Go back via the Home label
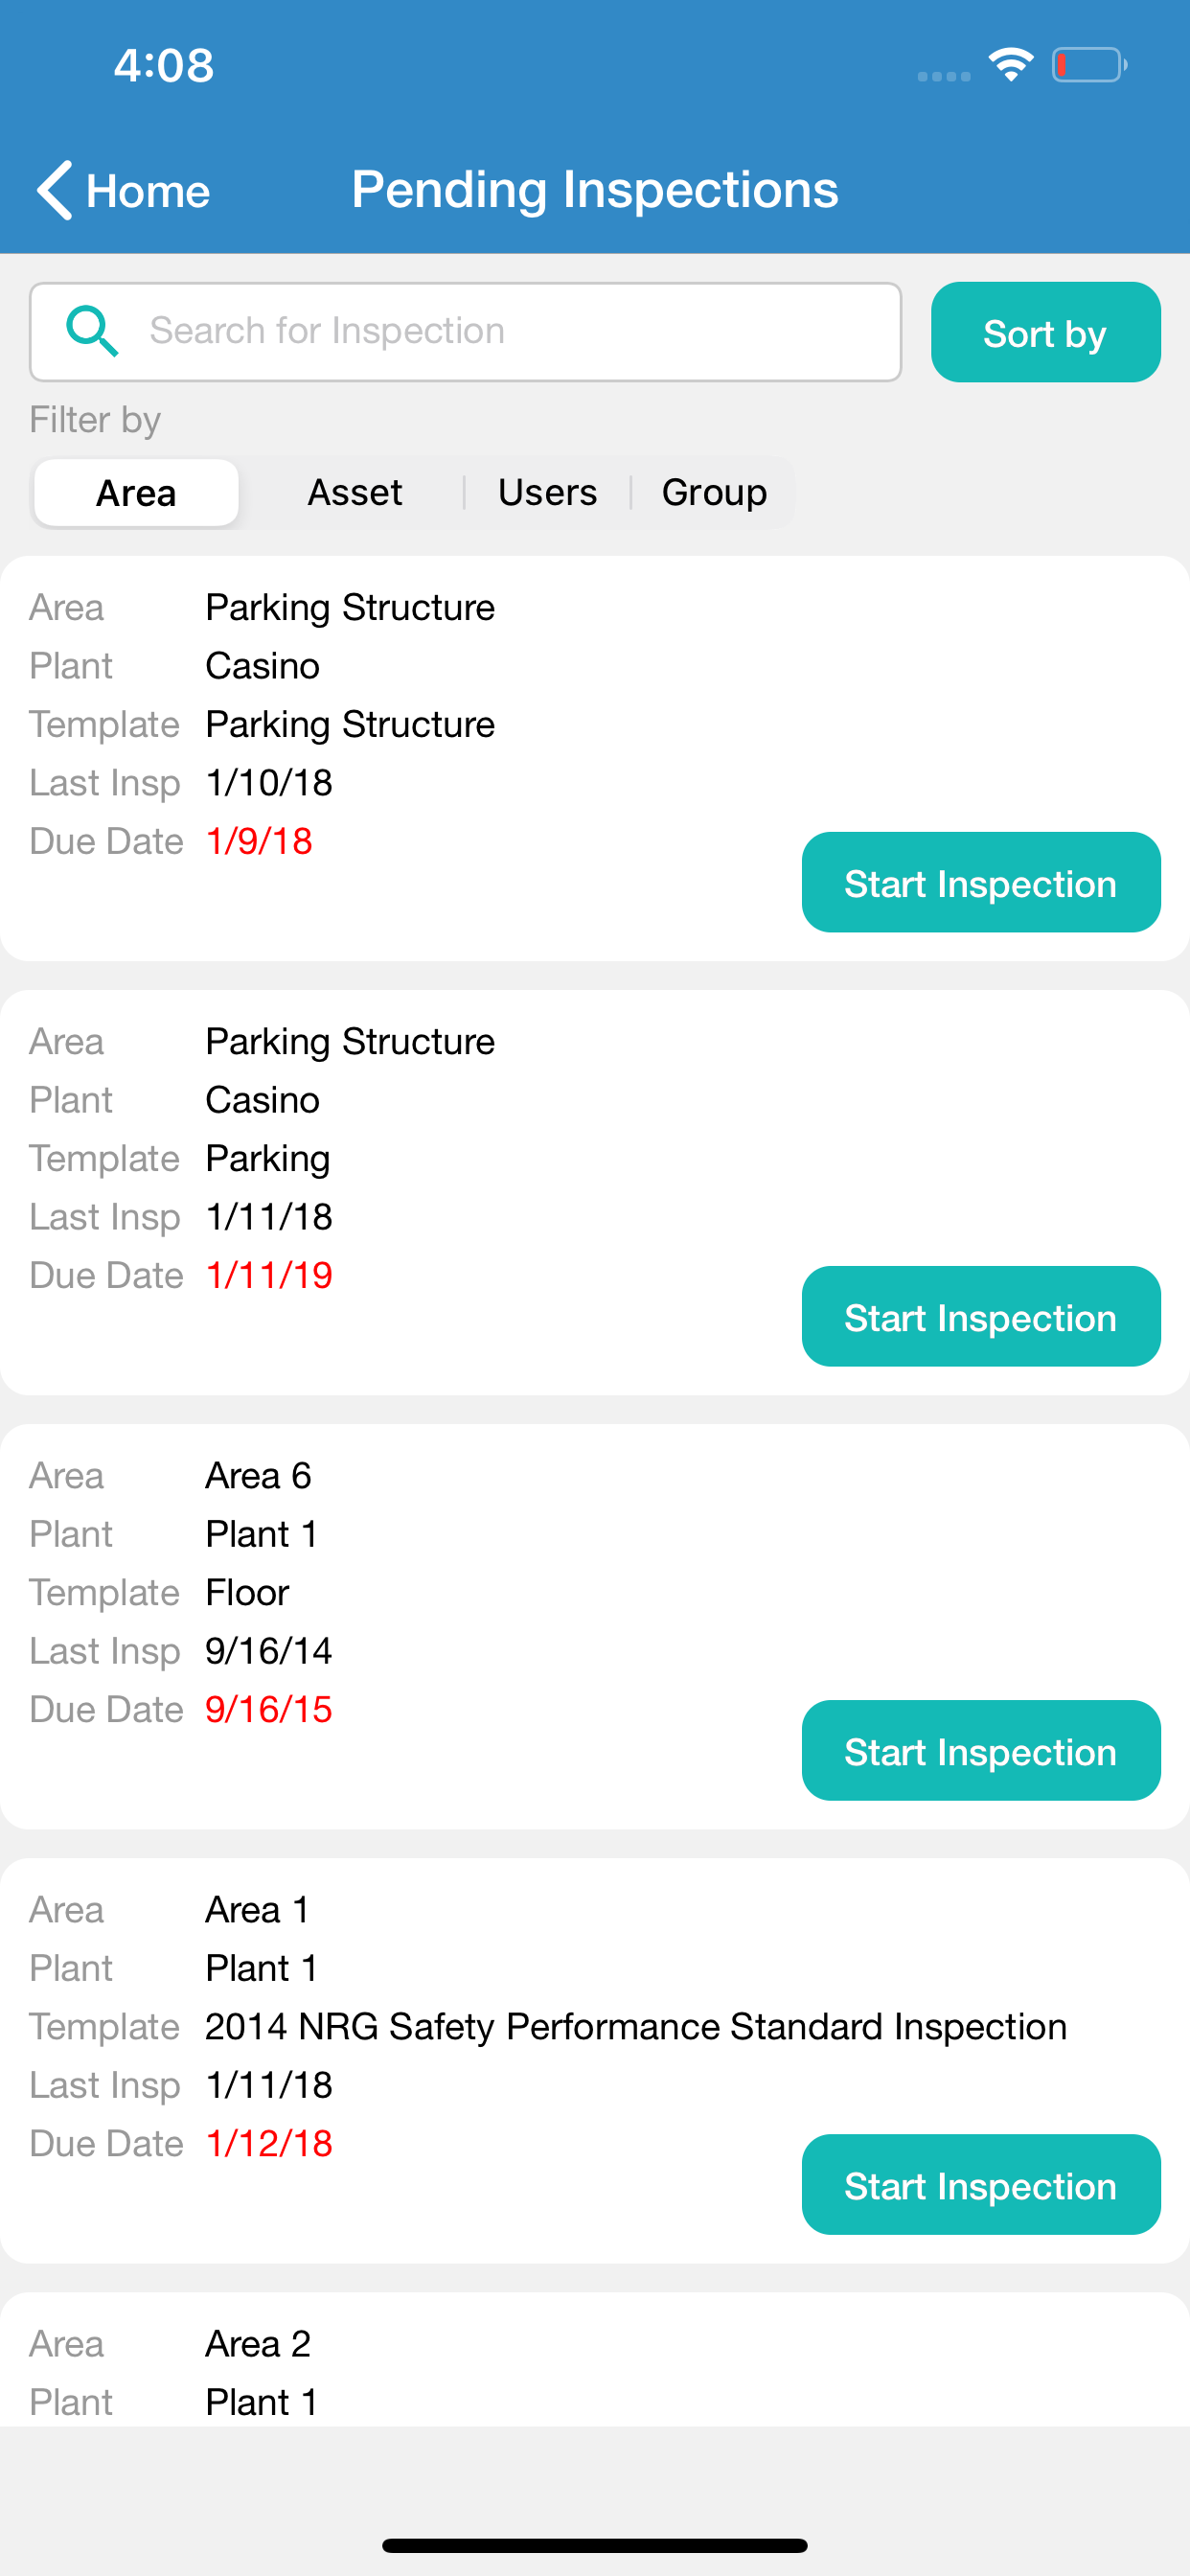Screen dimensions: 1190x2576 click(x=148, y=190)
